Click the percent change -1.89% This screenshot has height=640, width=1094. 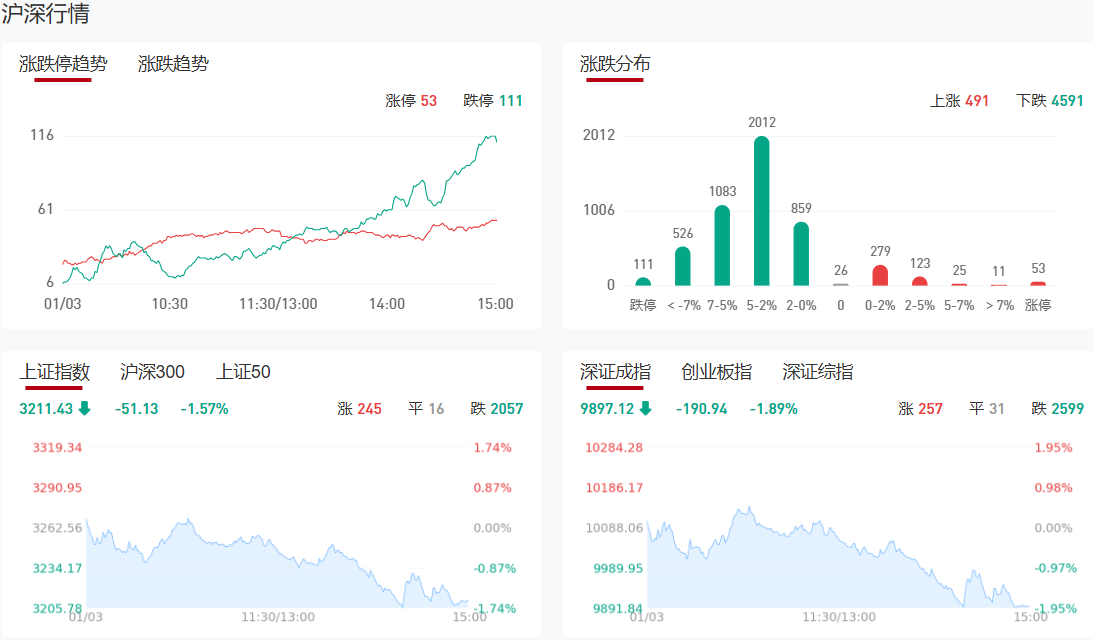coord(774,408)
